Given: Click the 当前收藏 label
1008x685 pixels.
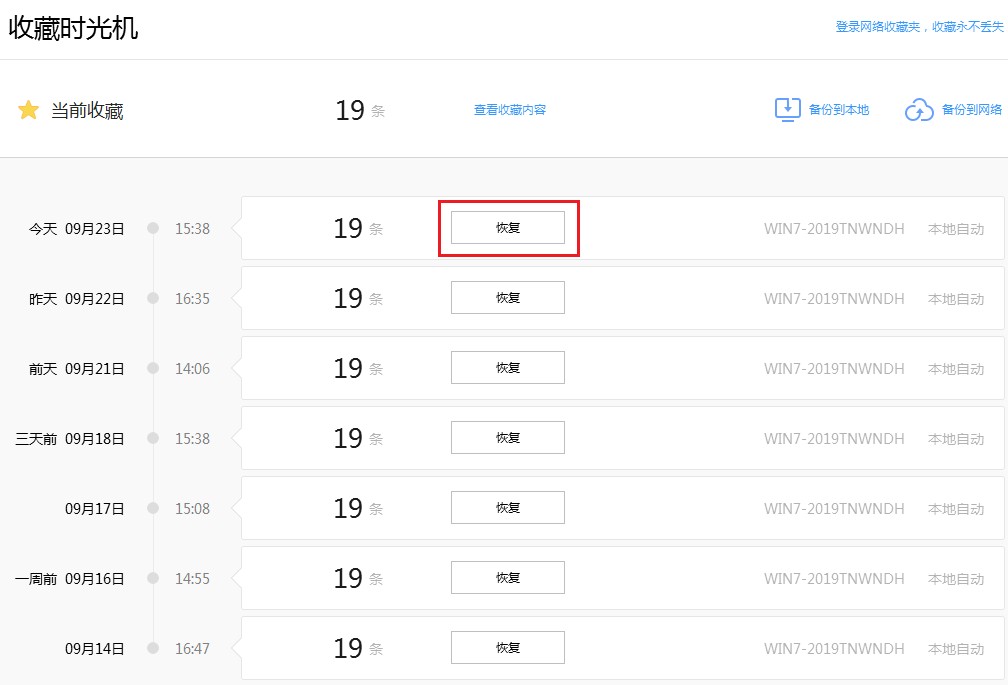Looking at the screenshot, I should (87, 111).
